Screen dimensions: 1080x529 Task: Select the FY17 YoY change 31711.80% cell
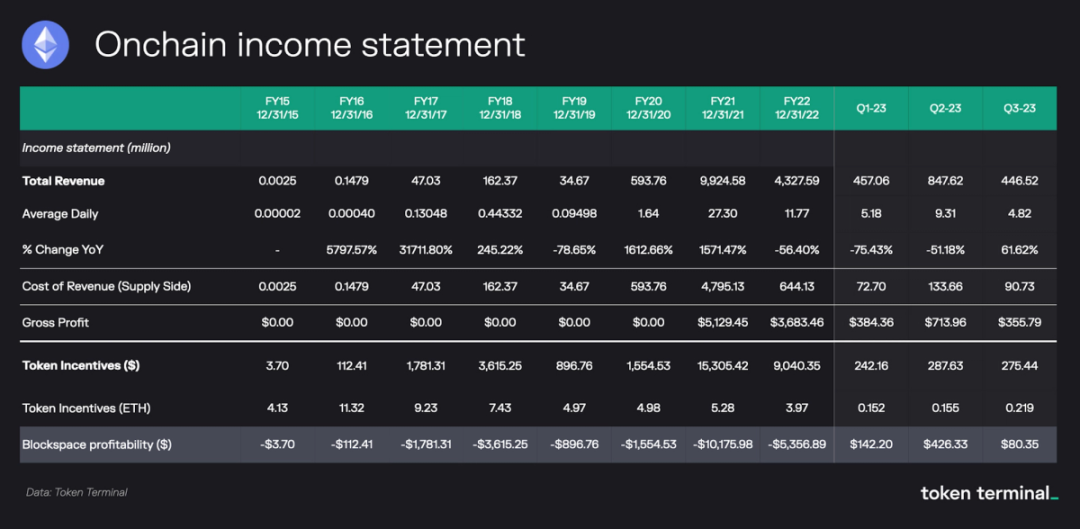[x=426, y=250]
